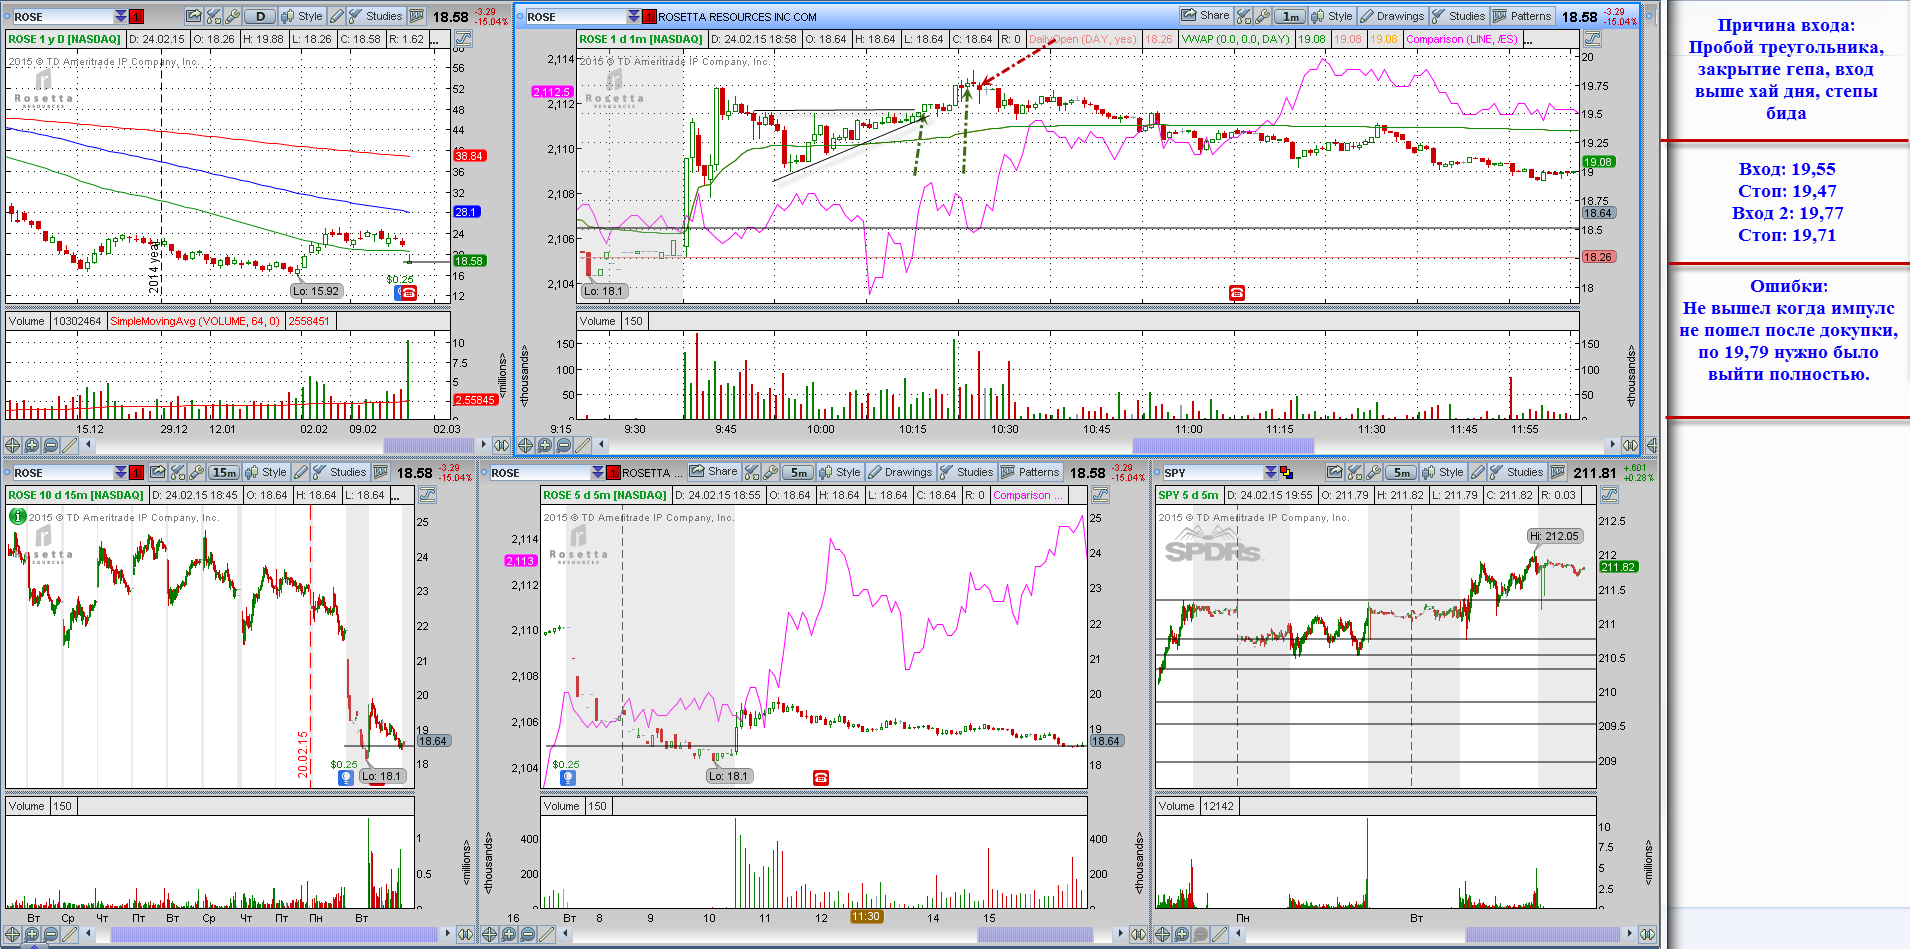Open Drawings on 5m ROSE chart

tap(901, 472)
